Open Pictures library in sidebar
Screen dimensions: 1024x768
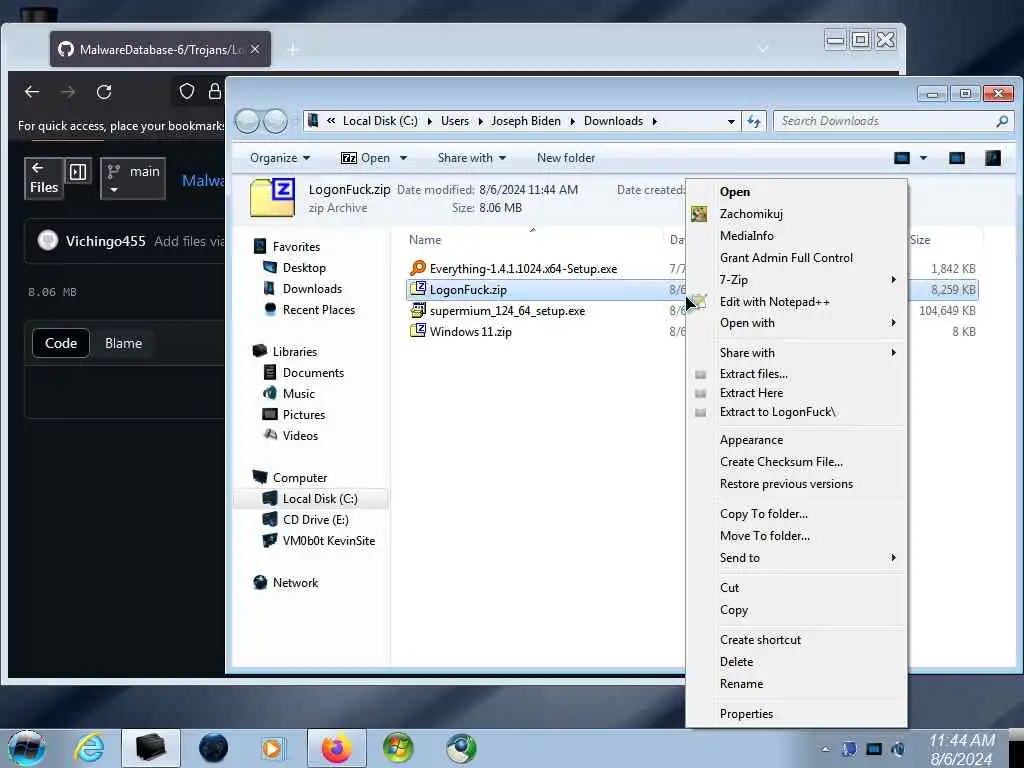pos(304,415)
